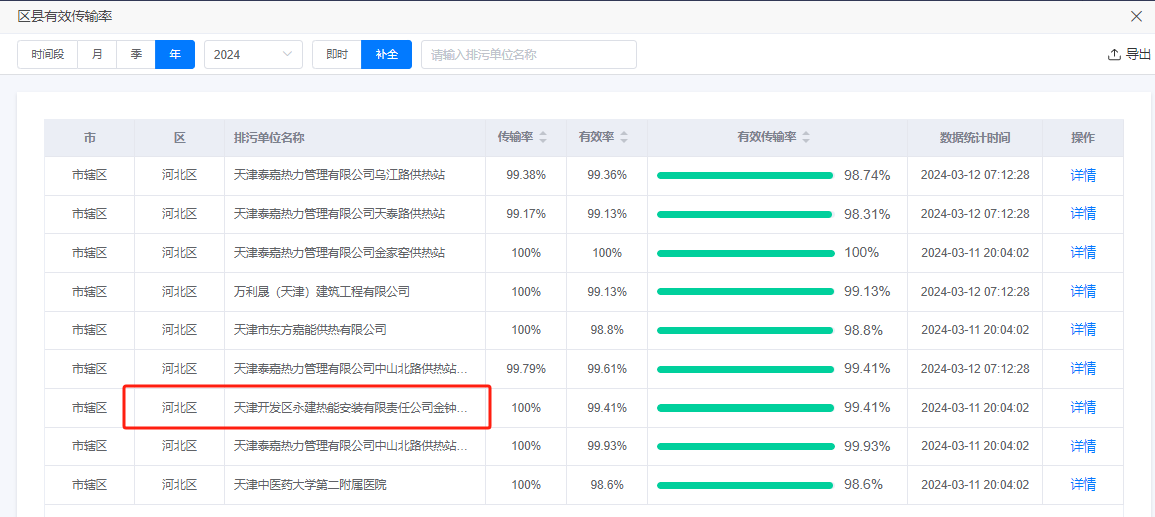
Task: Click the 99.17% 传输率 cell
Action: coord(526,214)
